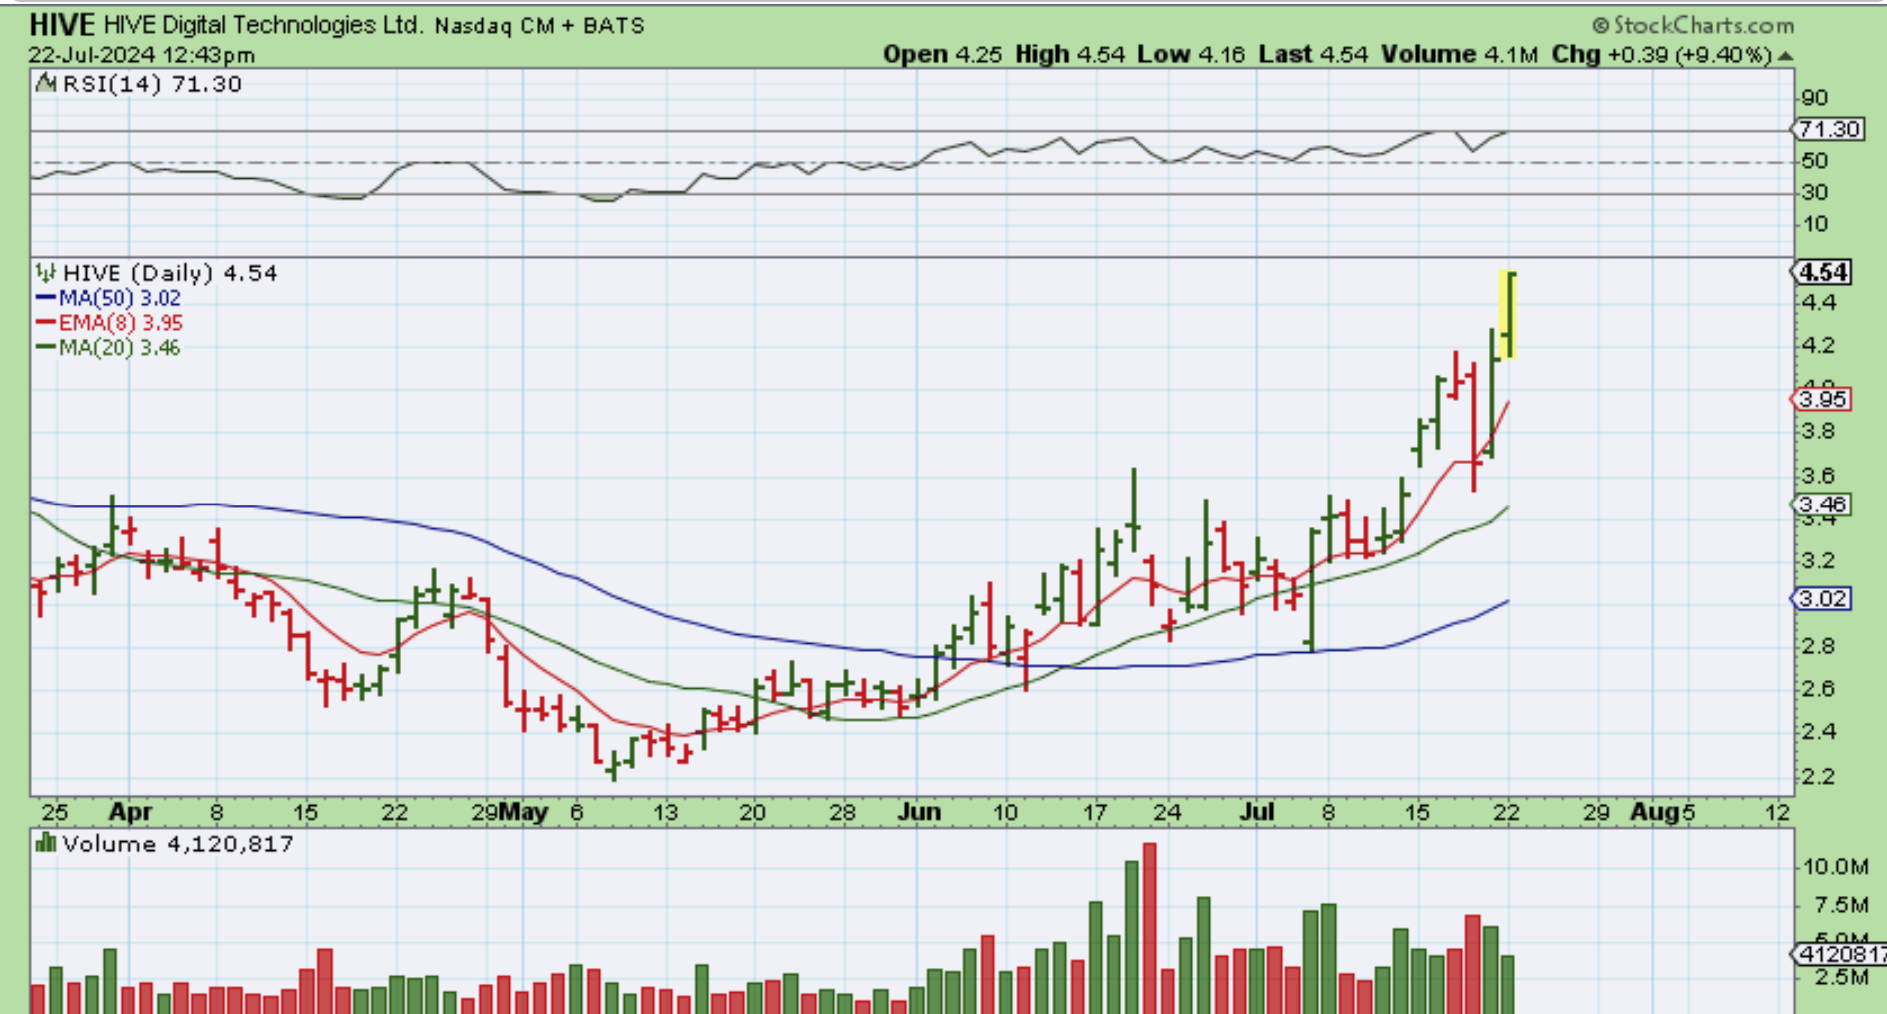Click the 2.5M level on the volume axis

pyautogui.click(x=1841, y=977)
